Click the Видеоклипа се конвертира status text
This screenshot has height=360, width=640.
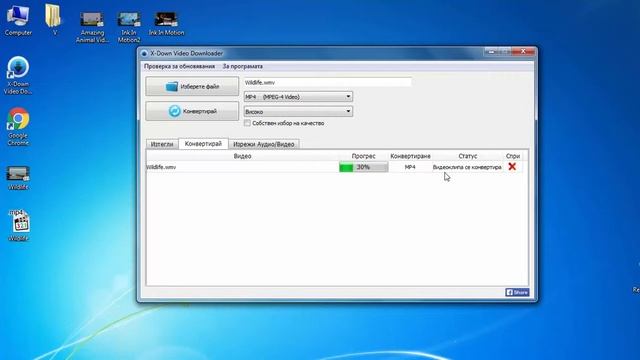(467, 167)
